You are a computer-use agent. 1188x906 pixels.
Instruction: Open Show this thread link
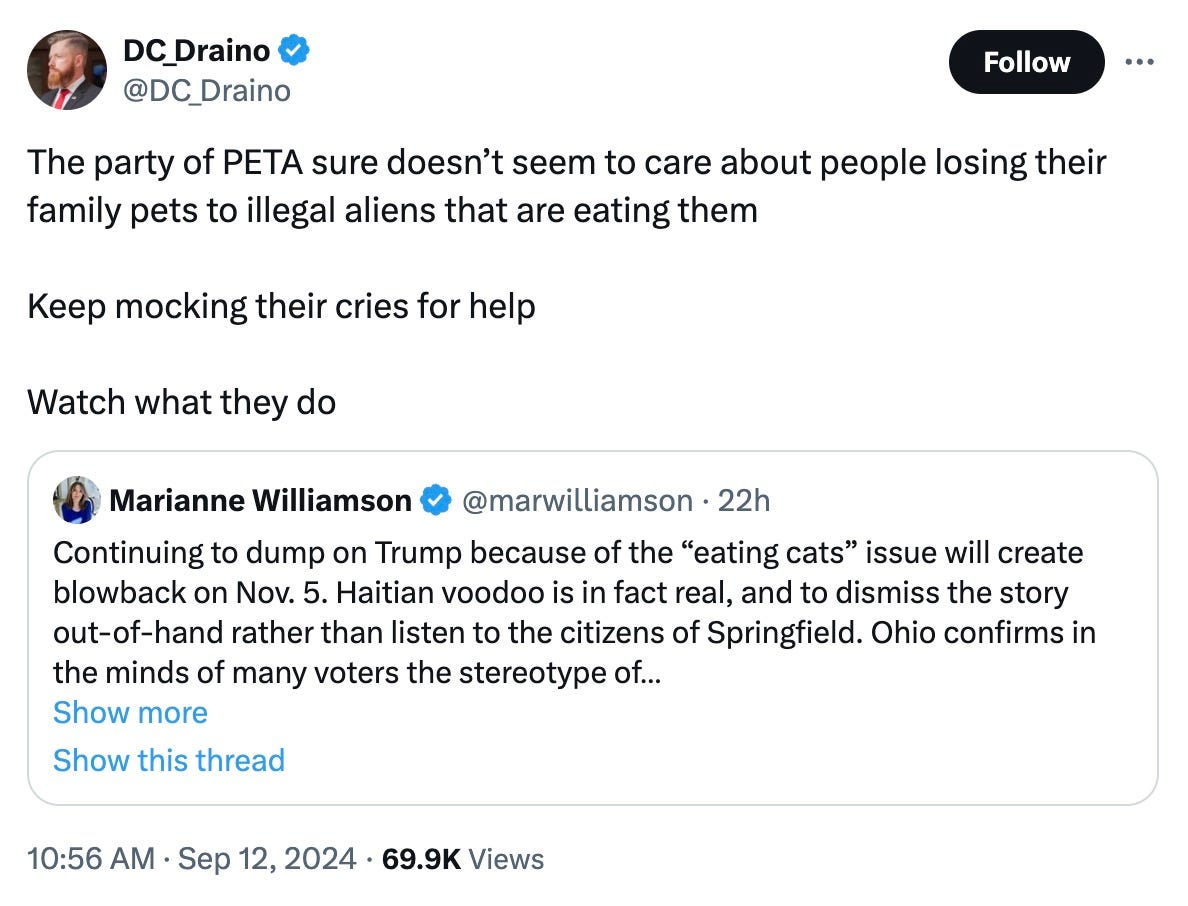coord(168,760)
